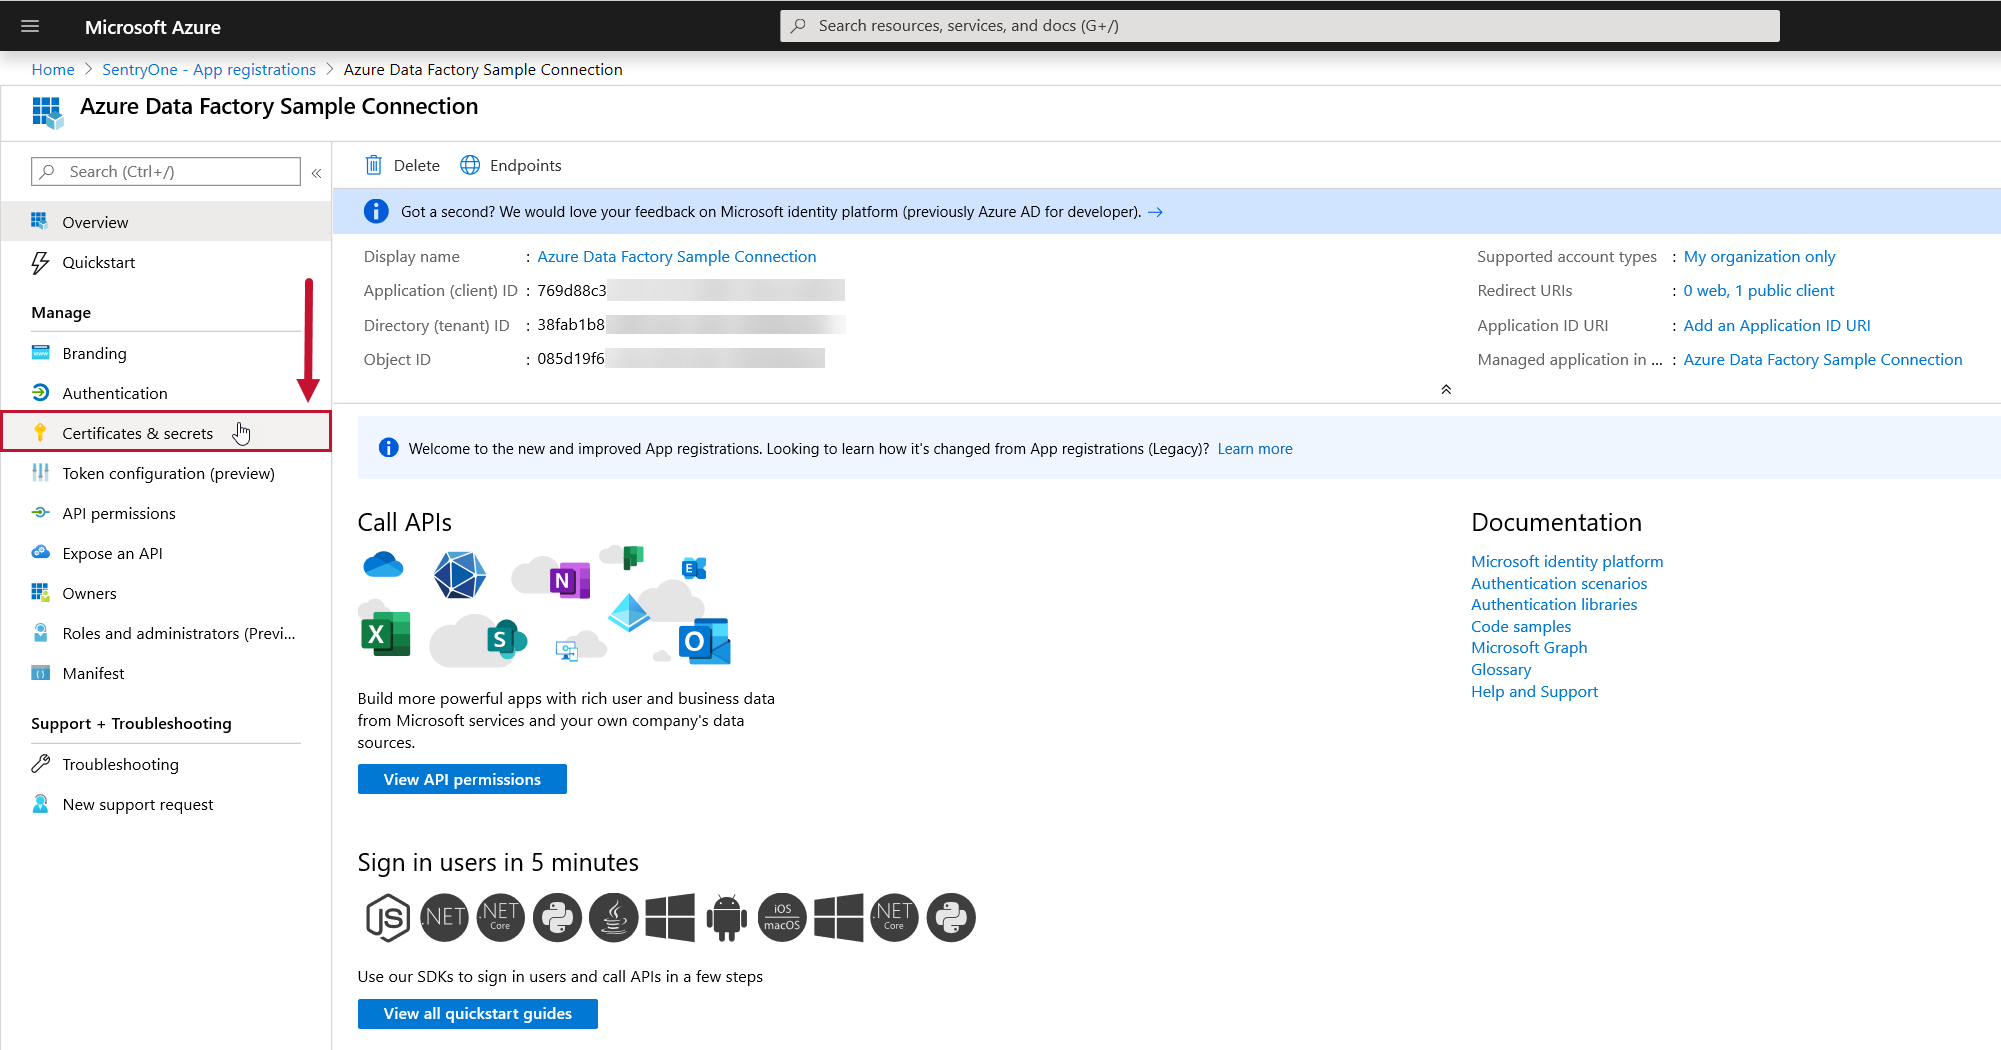Click the Manifest icon in sidebar
The width and height of the screenshot is (2001, 1050).
tap(40, 673)
